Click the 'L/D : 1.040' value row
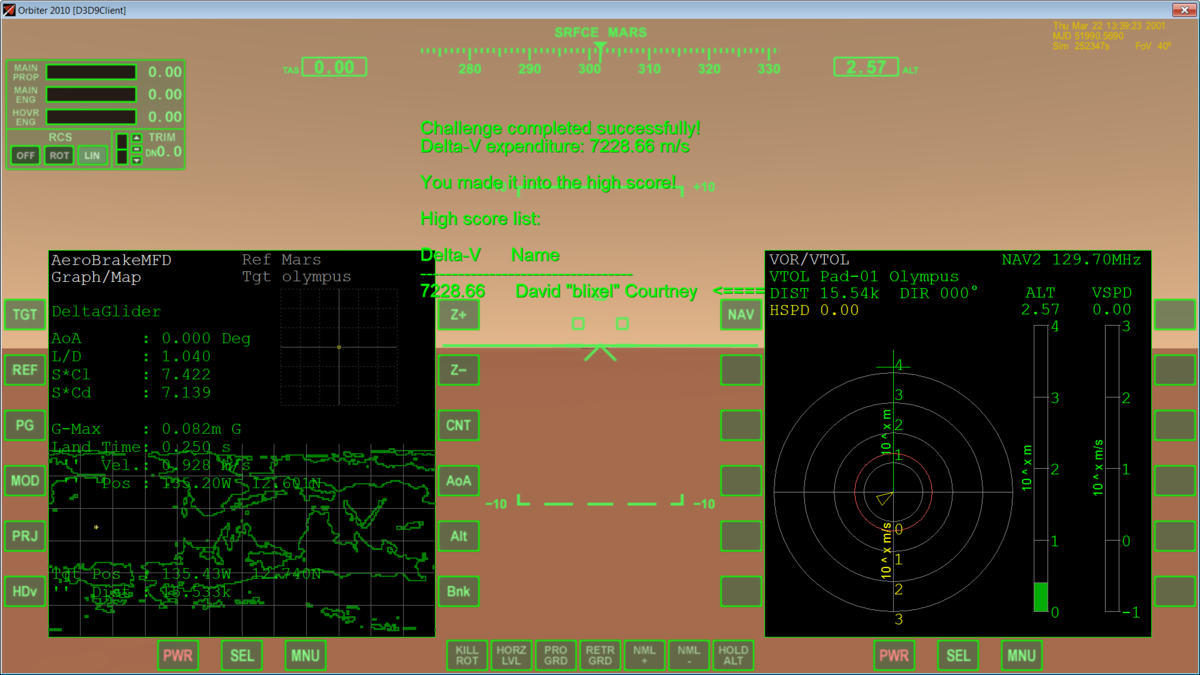Screen dimensions: 1200x675 pos(131,357)
